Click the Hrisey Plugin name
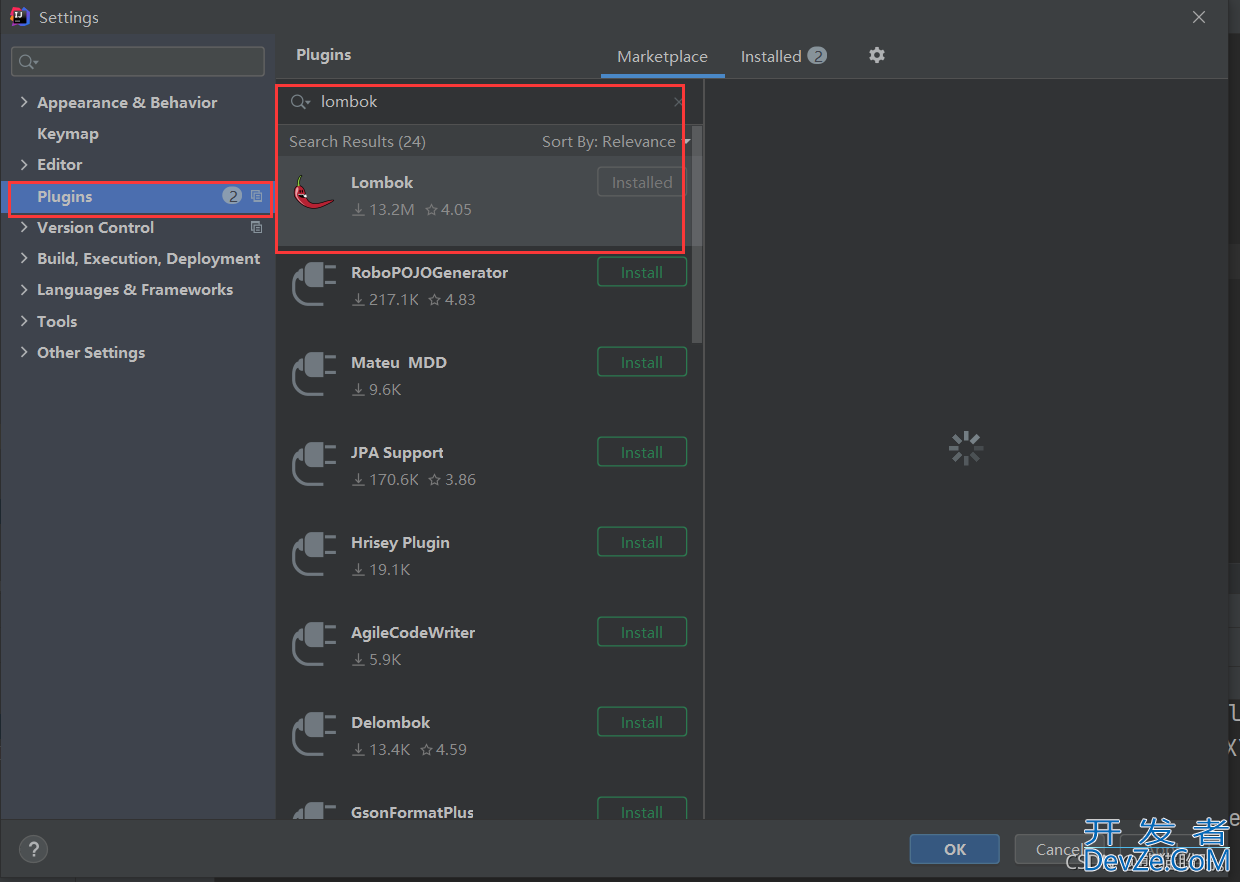The image size is (1240, 882). click(x=400, y=542)
